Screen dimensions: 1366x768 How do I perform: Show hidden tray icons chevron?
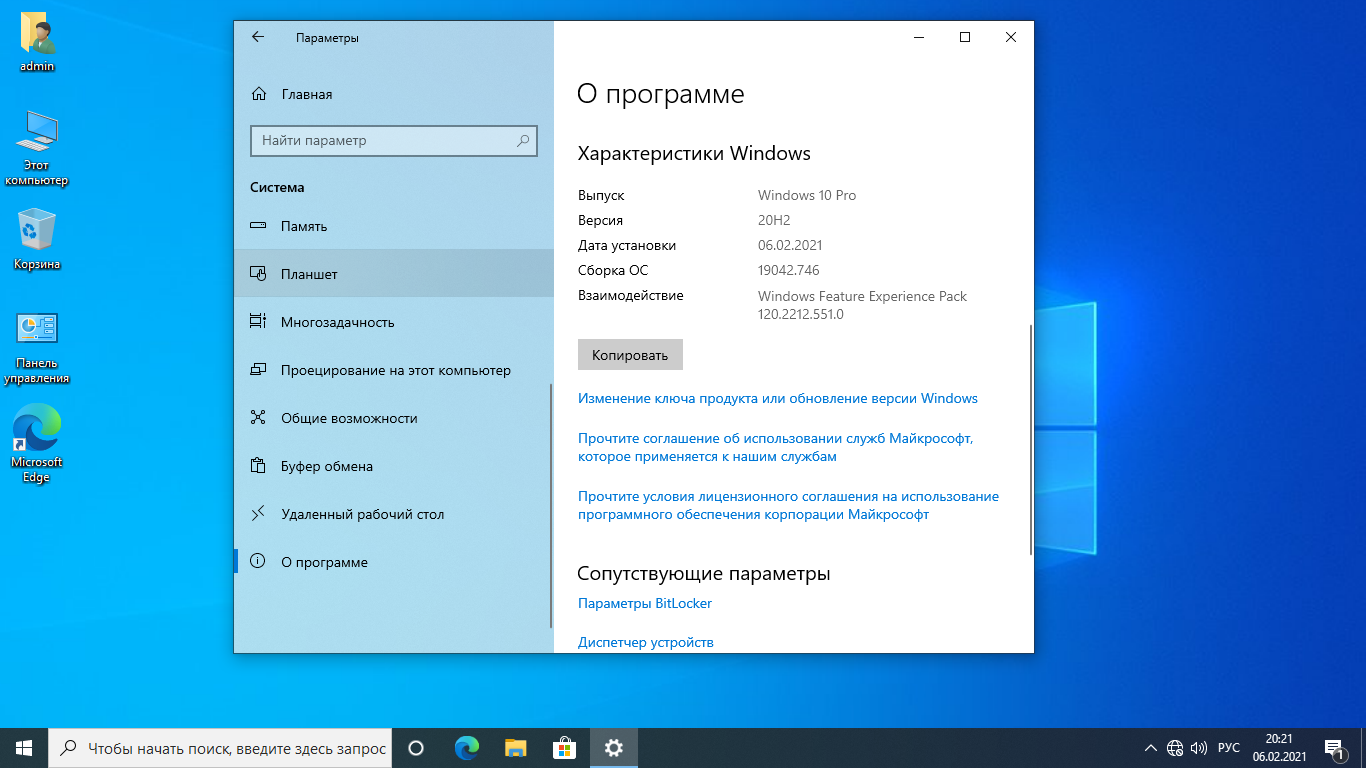tap(1151, 748)
